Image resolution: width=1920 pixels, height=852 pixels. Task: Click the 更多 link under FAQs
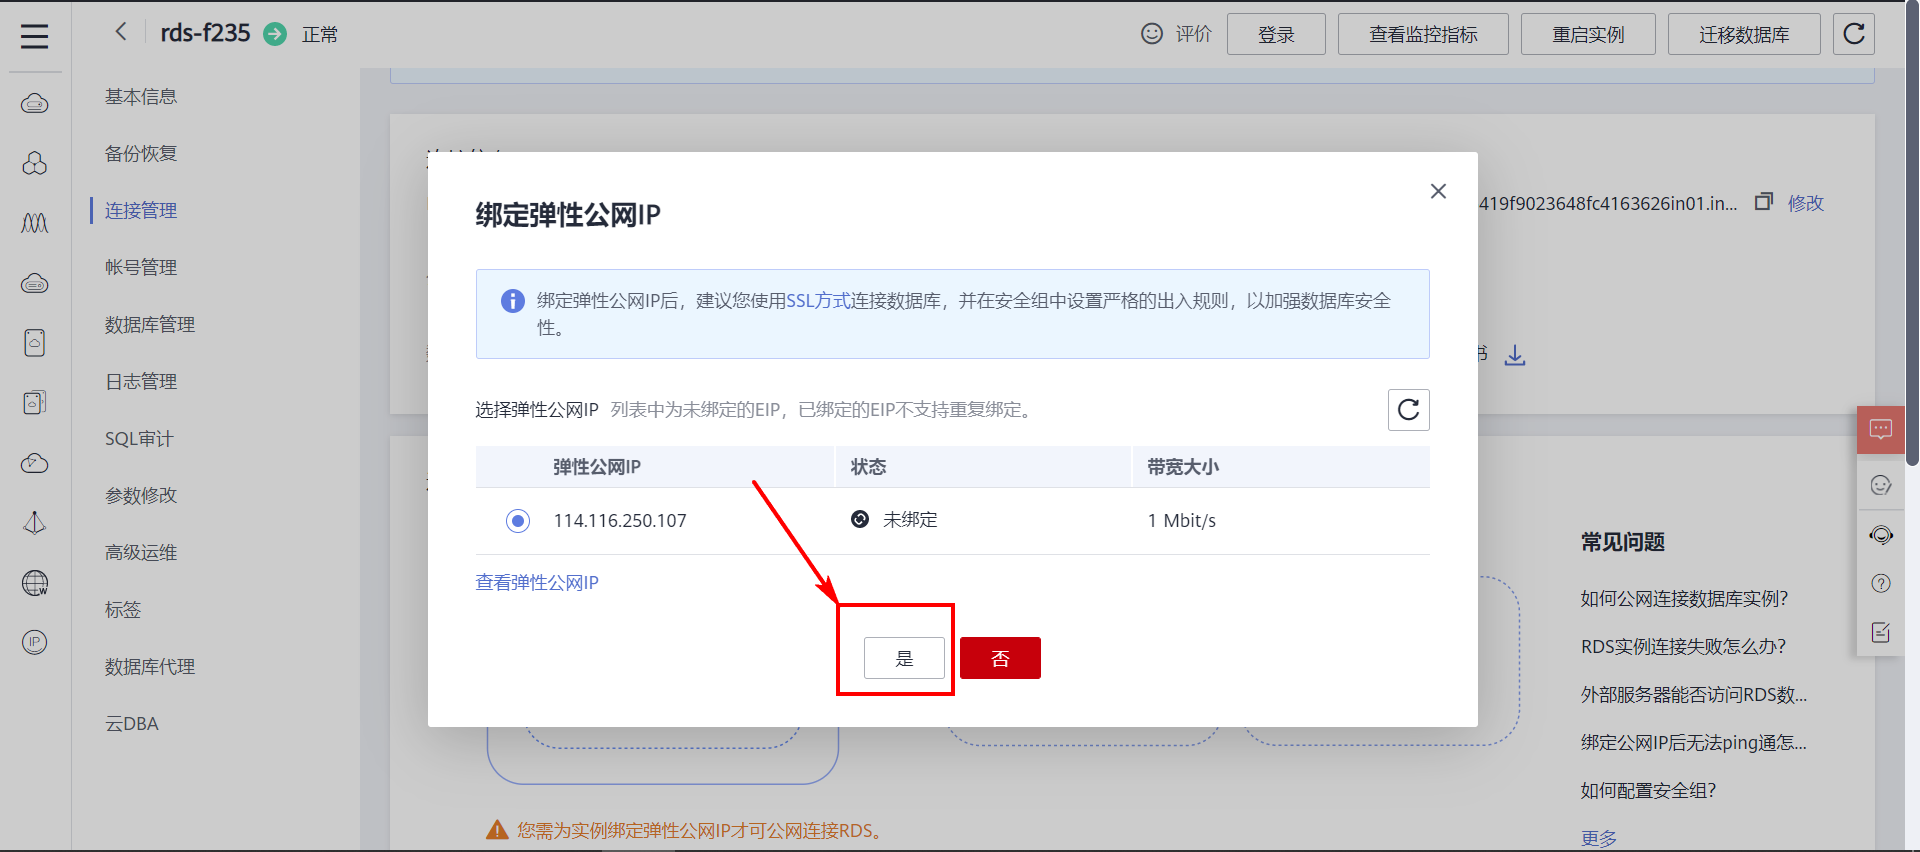point(1598,838)
